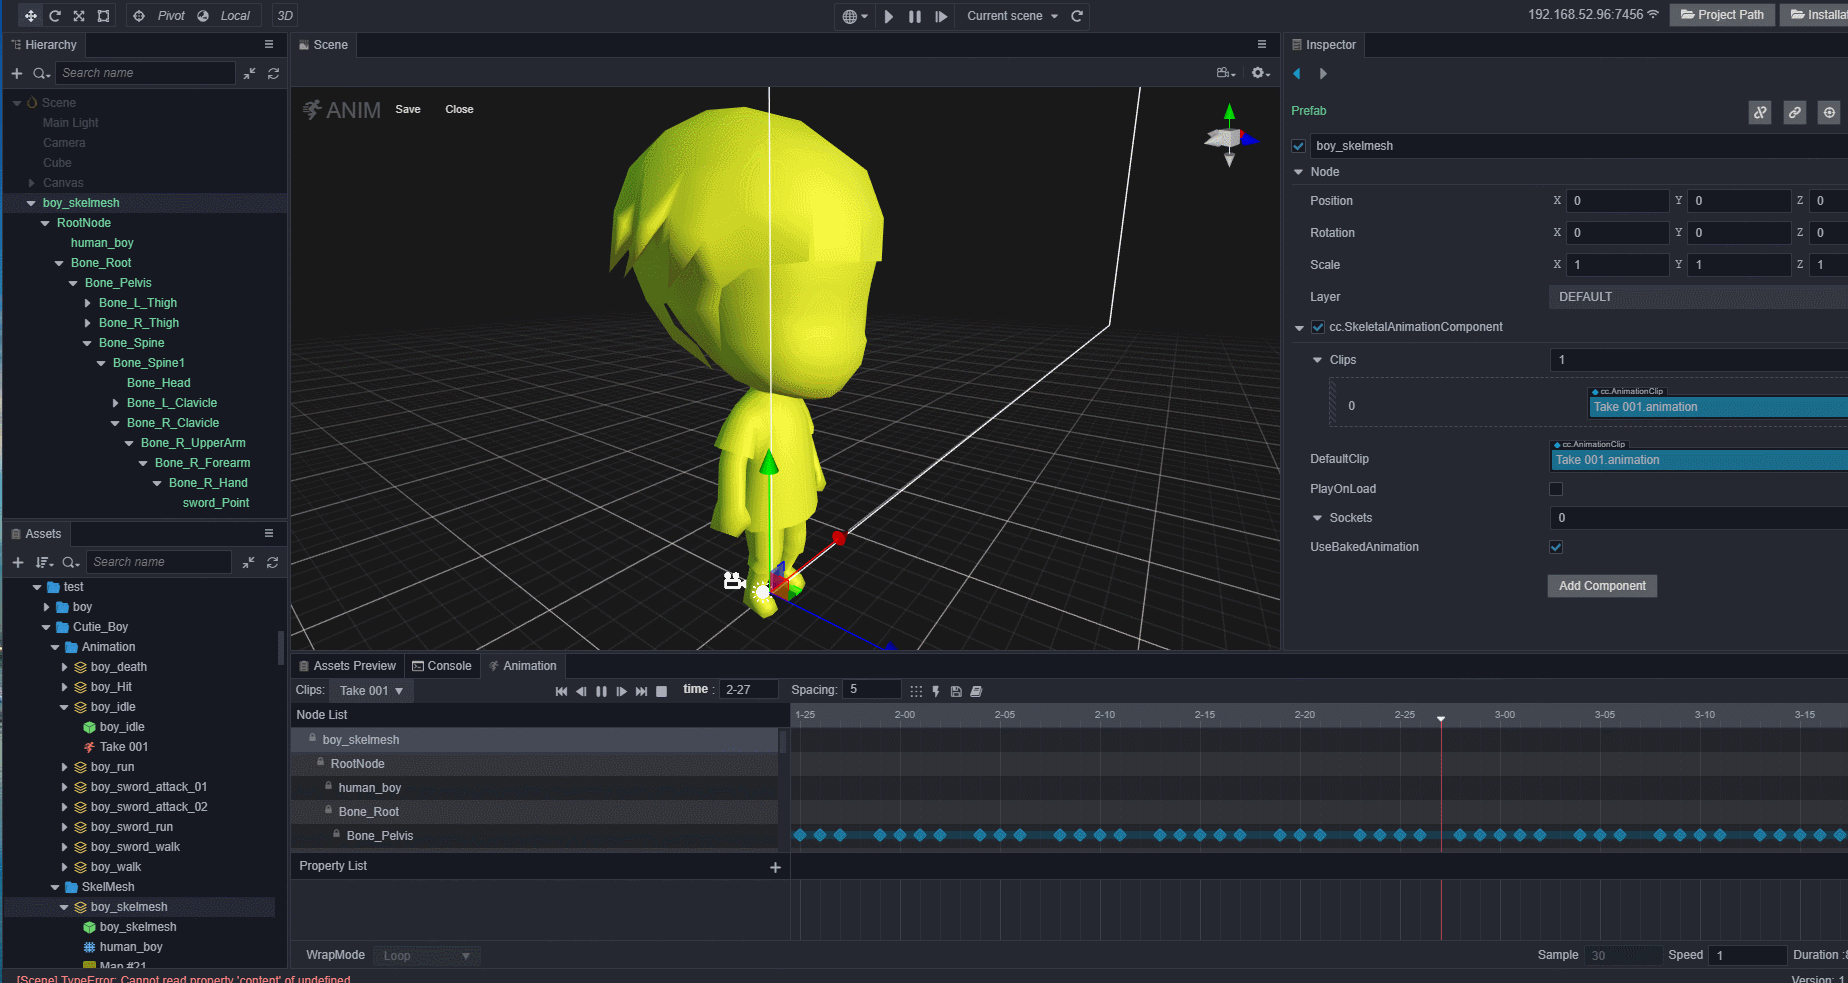1848x983 pixels.
Task: Select the rotate gizmo tool
Action: (55, 16)
